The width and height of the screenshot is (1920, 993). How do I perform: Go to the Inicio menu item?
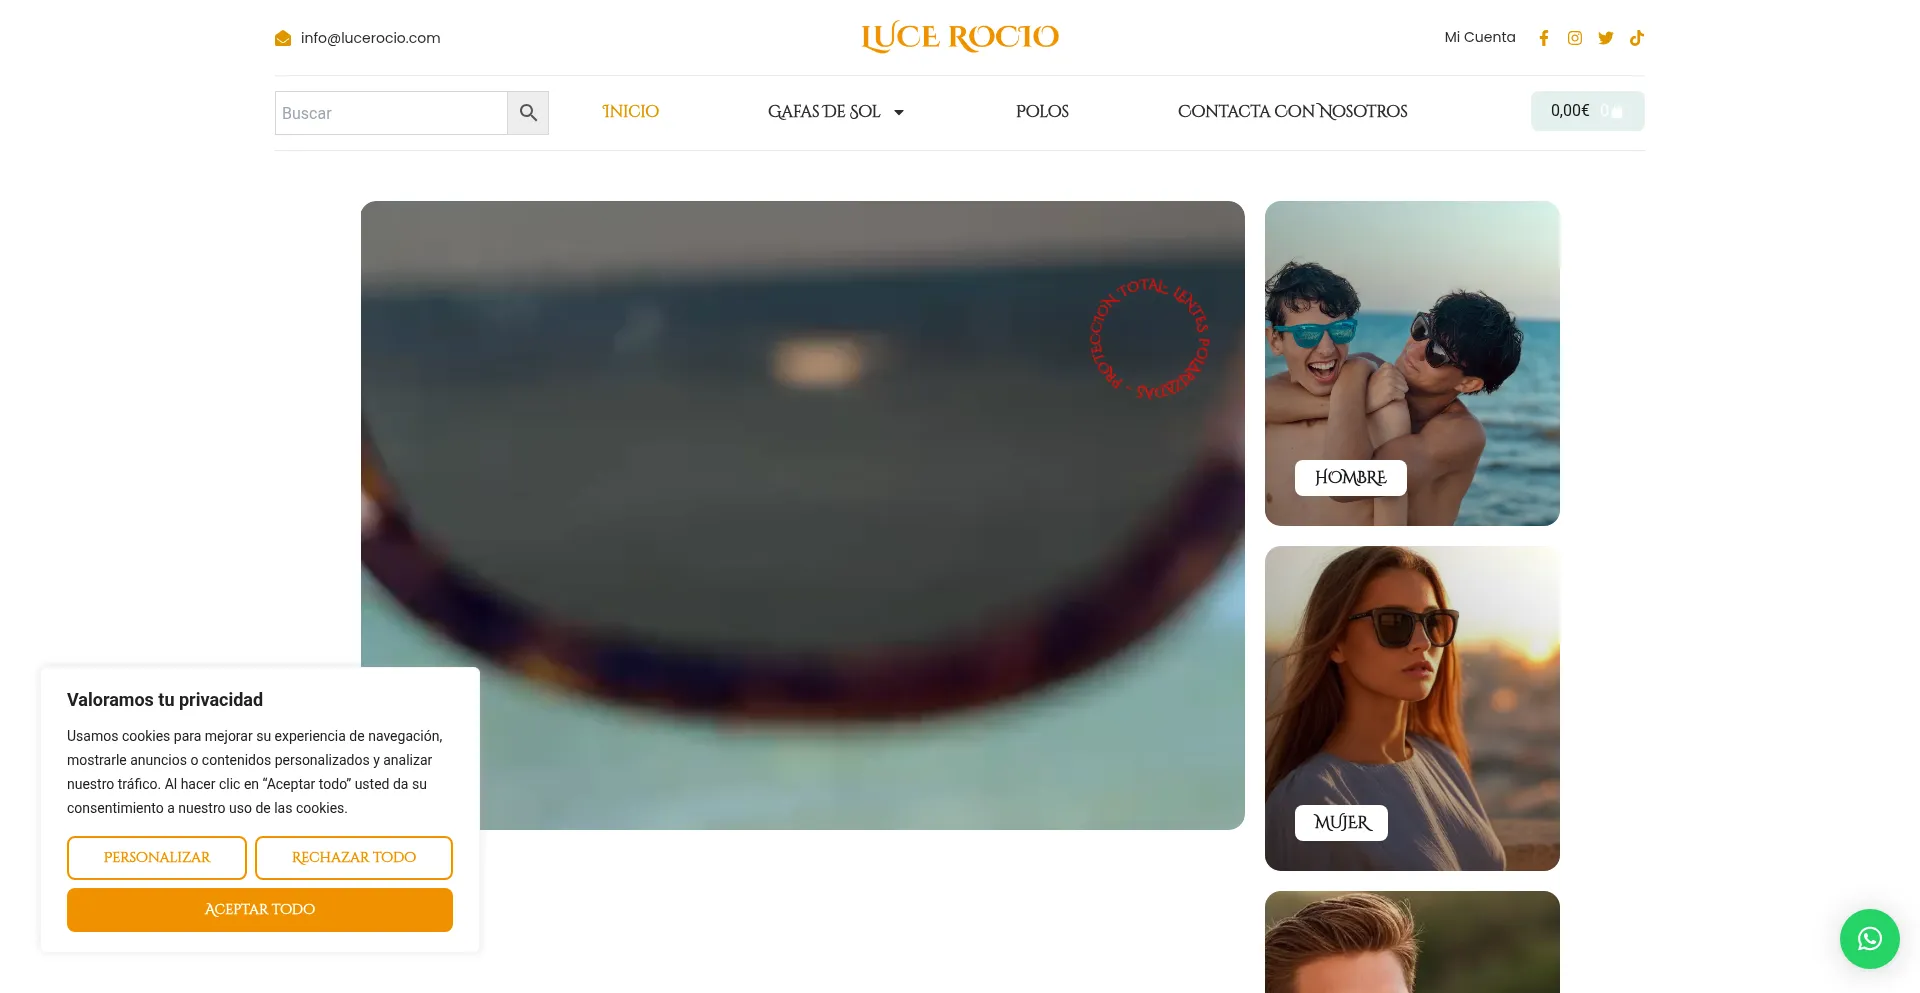click(x=630, y=111)
